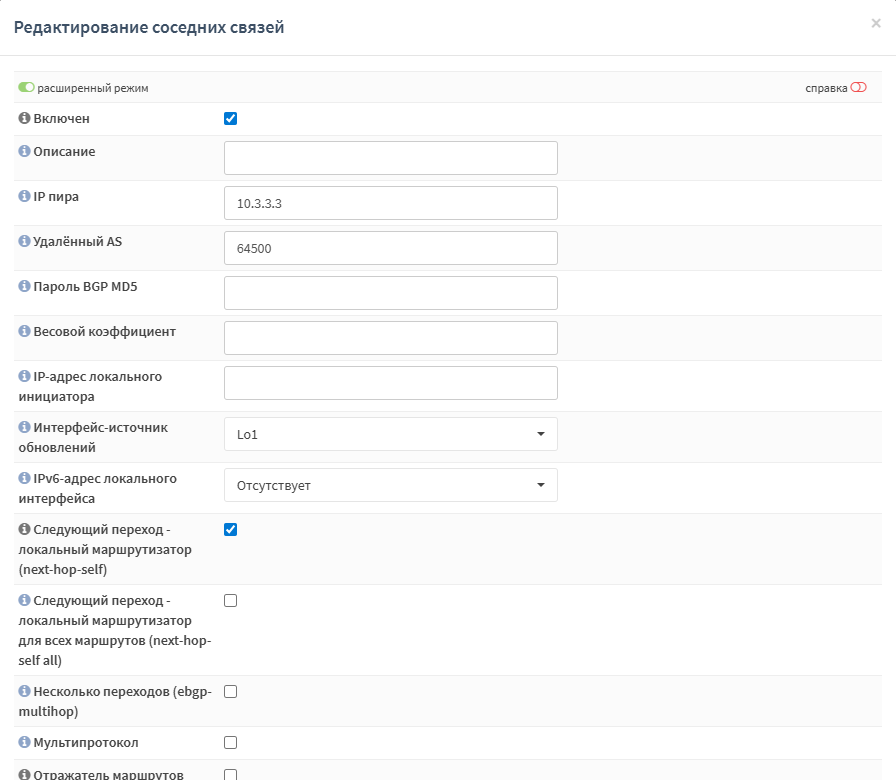
Task: Expand the IPv6-адрес локального интерфейса dropdown
Action: 390,485
